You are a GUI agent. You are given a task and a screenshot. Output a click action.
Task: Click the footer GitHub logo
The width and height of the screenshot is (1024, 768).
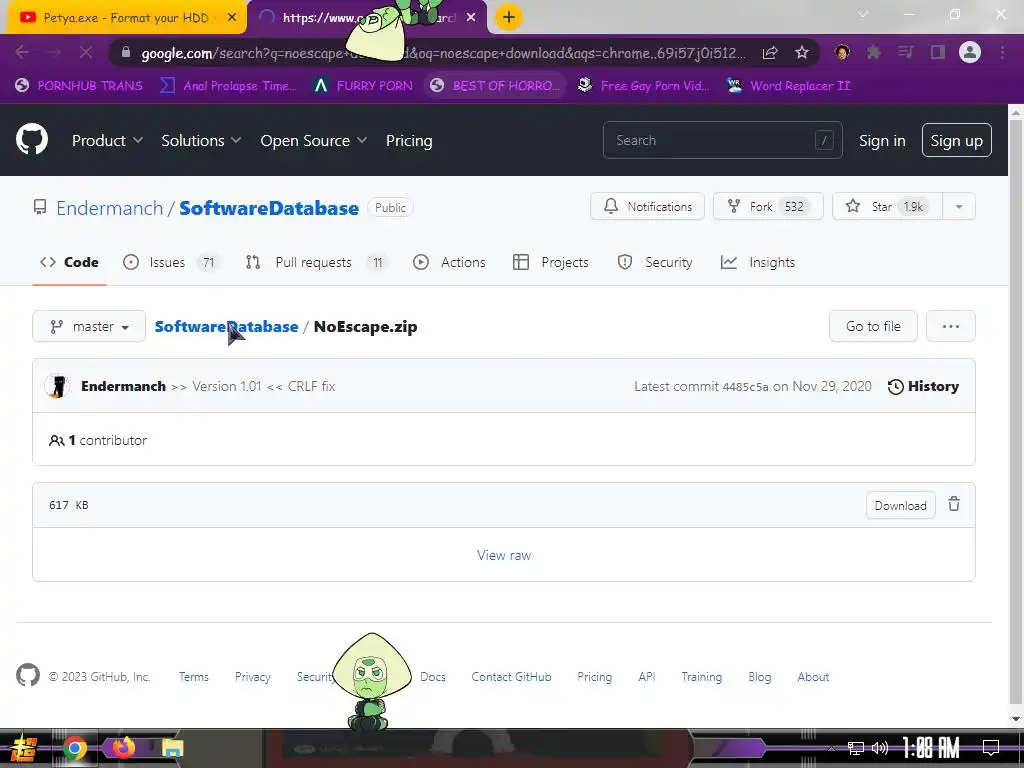click(x=28, y=675)
